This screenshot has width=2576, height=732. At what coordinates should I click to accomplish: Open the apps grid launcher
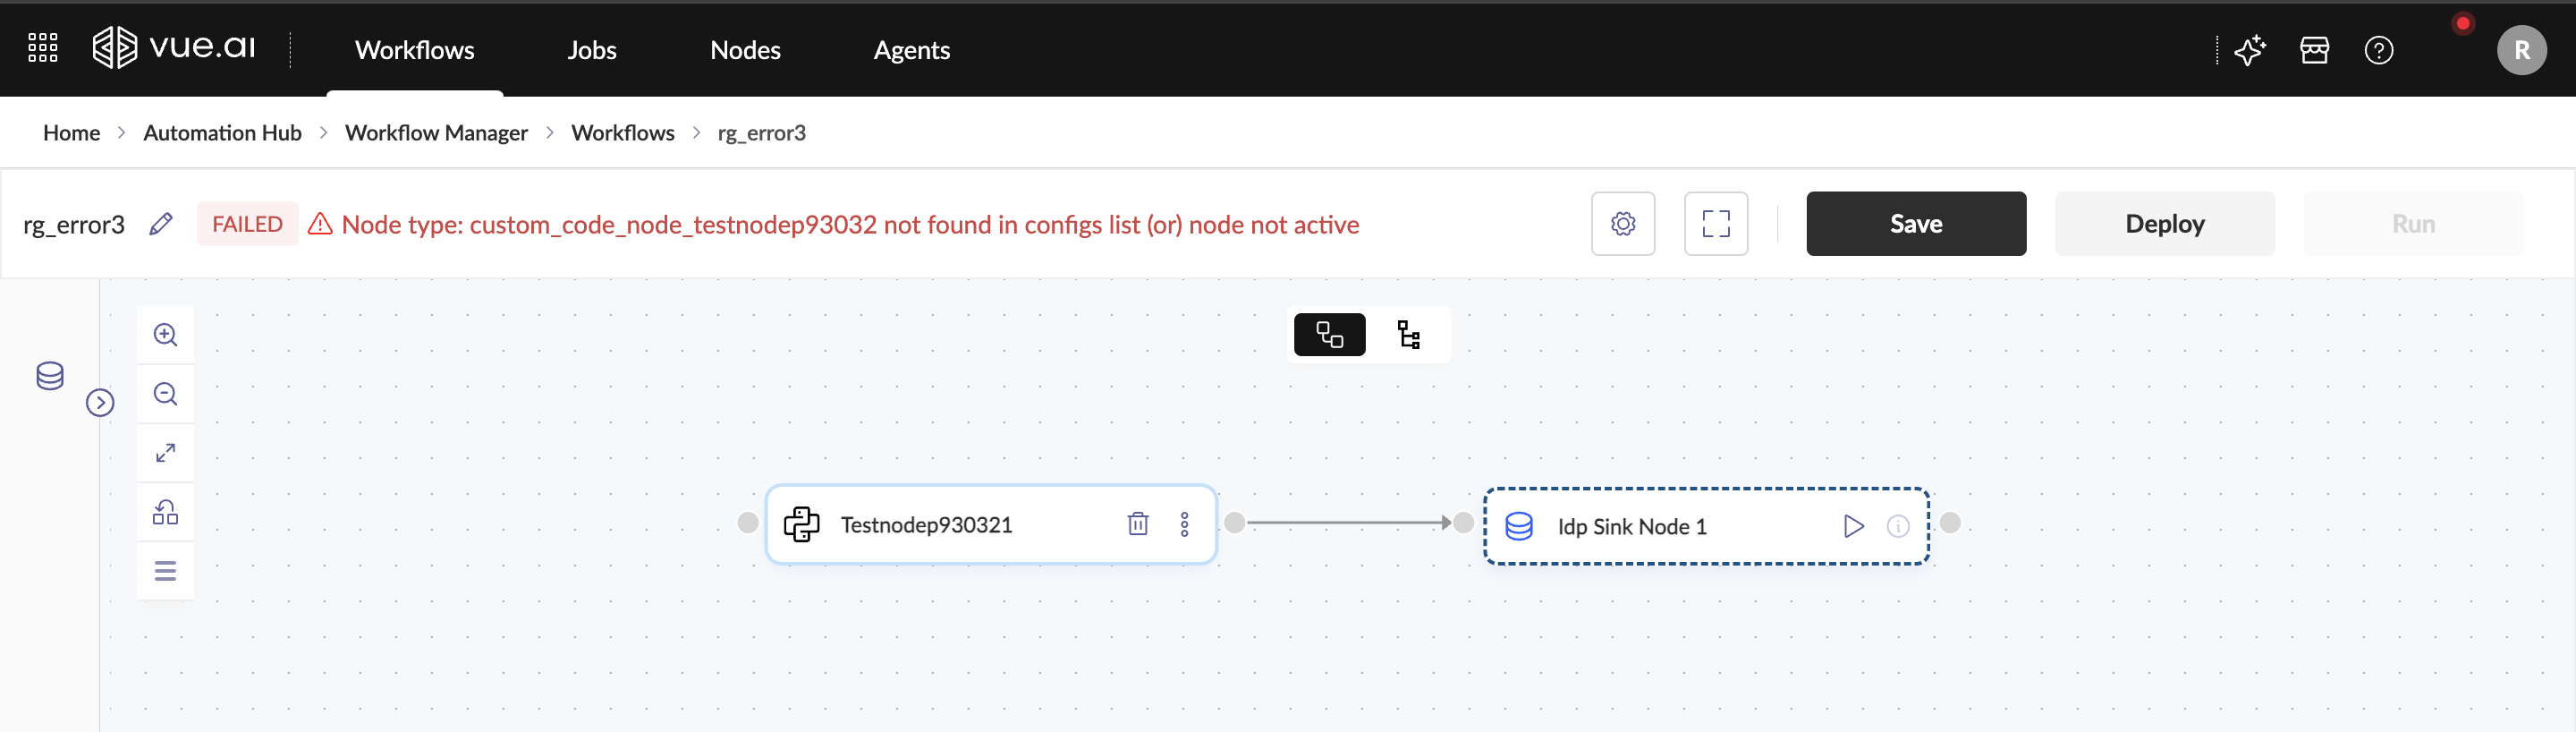(x=43, y=48)
